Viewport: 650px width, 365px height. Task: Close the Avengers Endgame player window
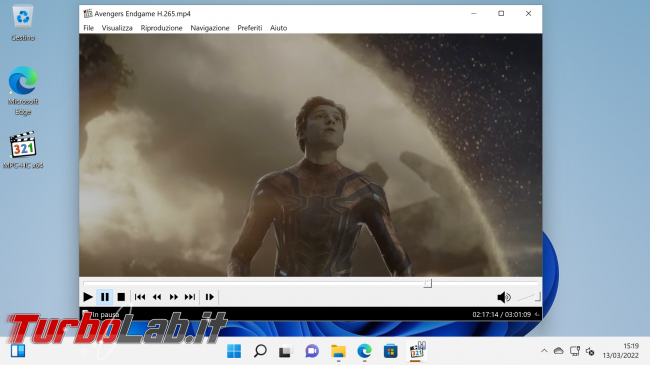click(x=529, y=13)
